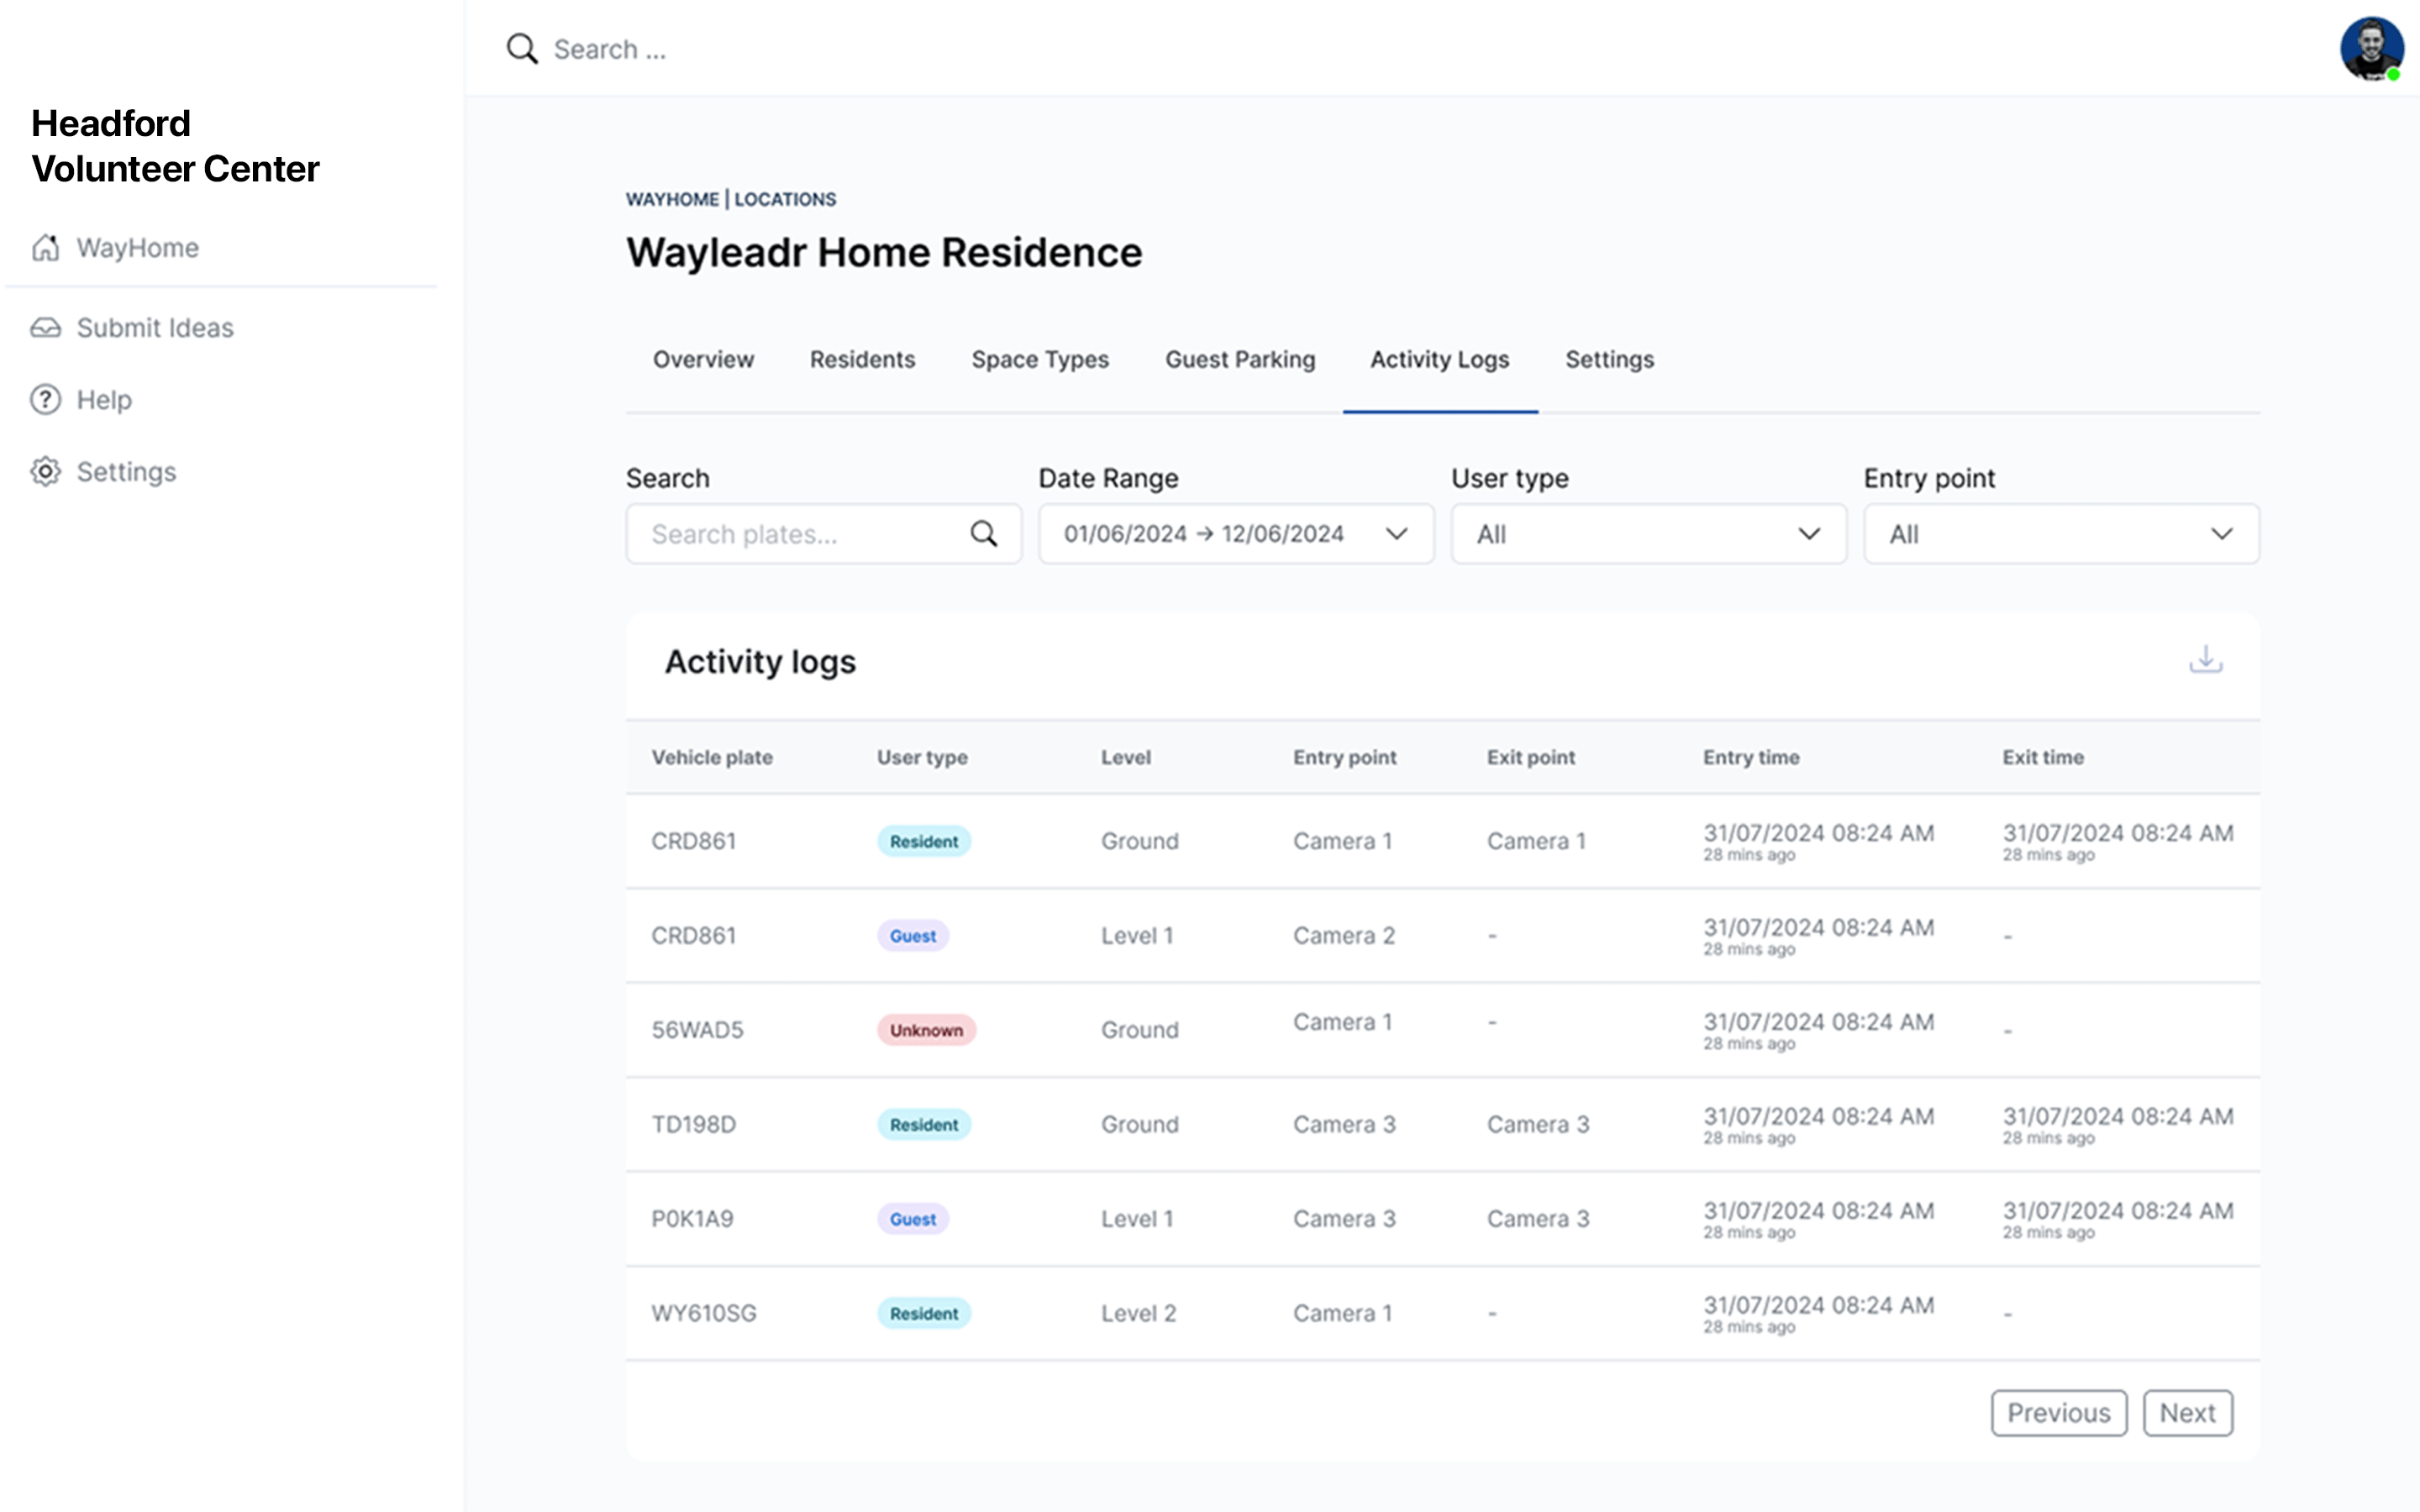Open the user profile avatar menu

pos(2372,47)
